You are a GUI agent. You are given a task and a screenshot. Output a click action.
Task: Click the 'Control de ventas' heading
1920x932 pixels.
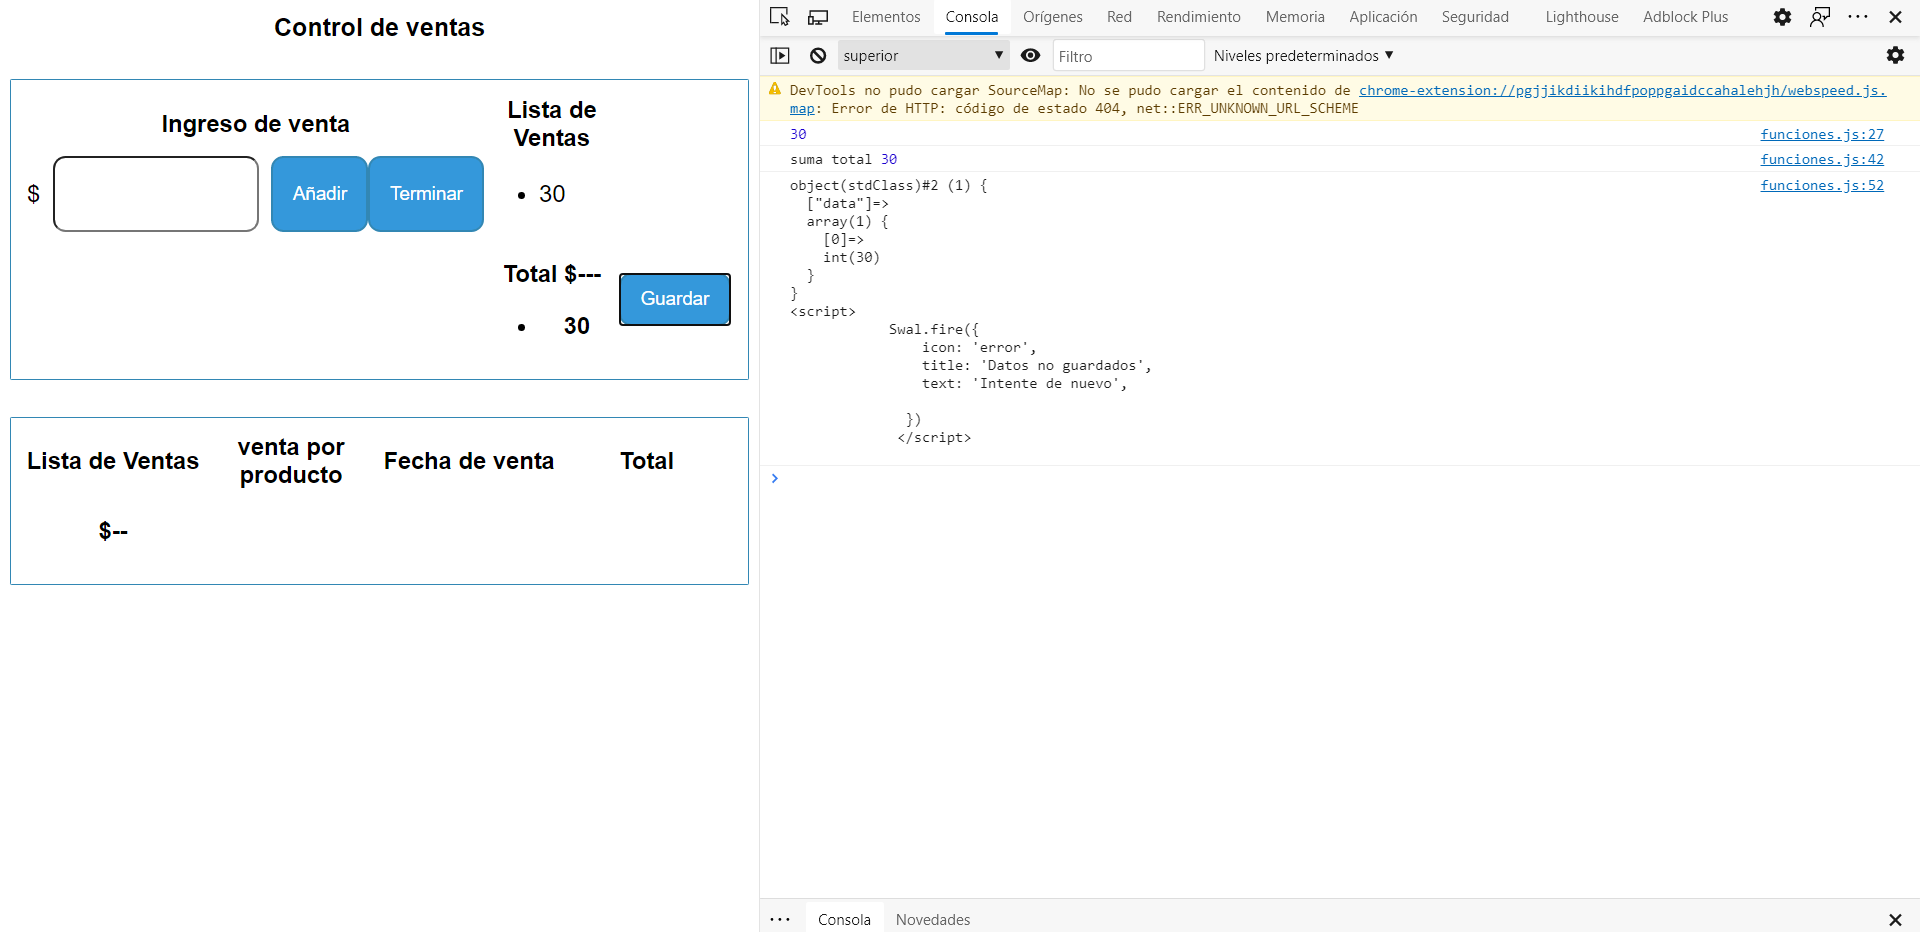coord(379,27)
